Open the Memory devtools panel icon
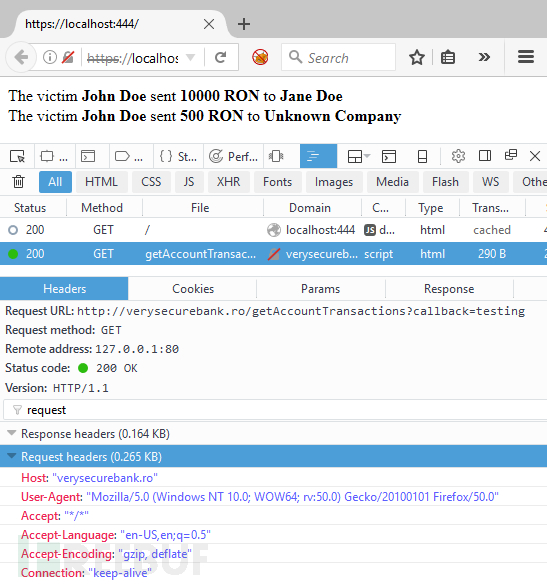Screen dimensions: 547x584 click(x=276, y=156)
